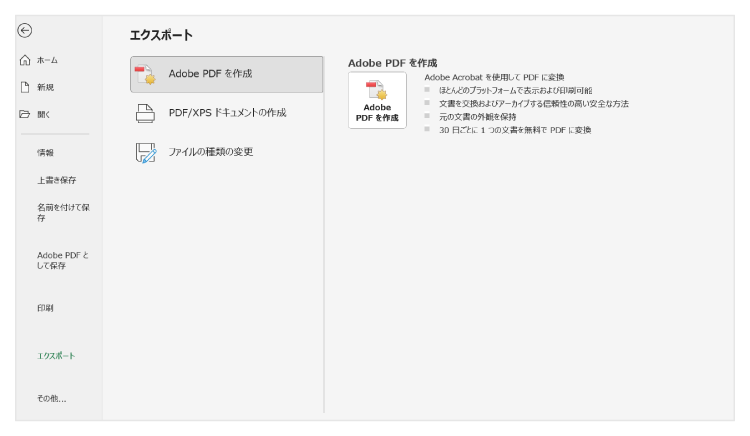This screenshot has height=436, width=750.
Task: Click the blank page icon next to 新規
Action: (x=25, y=87)
